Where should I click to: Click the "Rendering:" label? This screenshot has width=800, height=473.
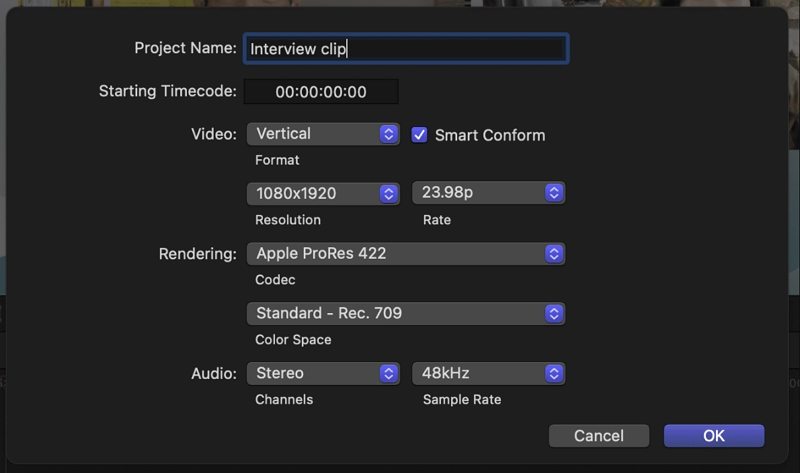point(197,254)
